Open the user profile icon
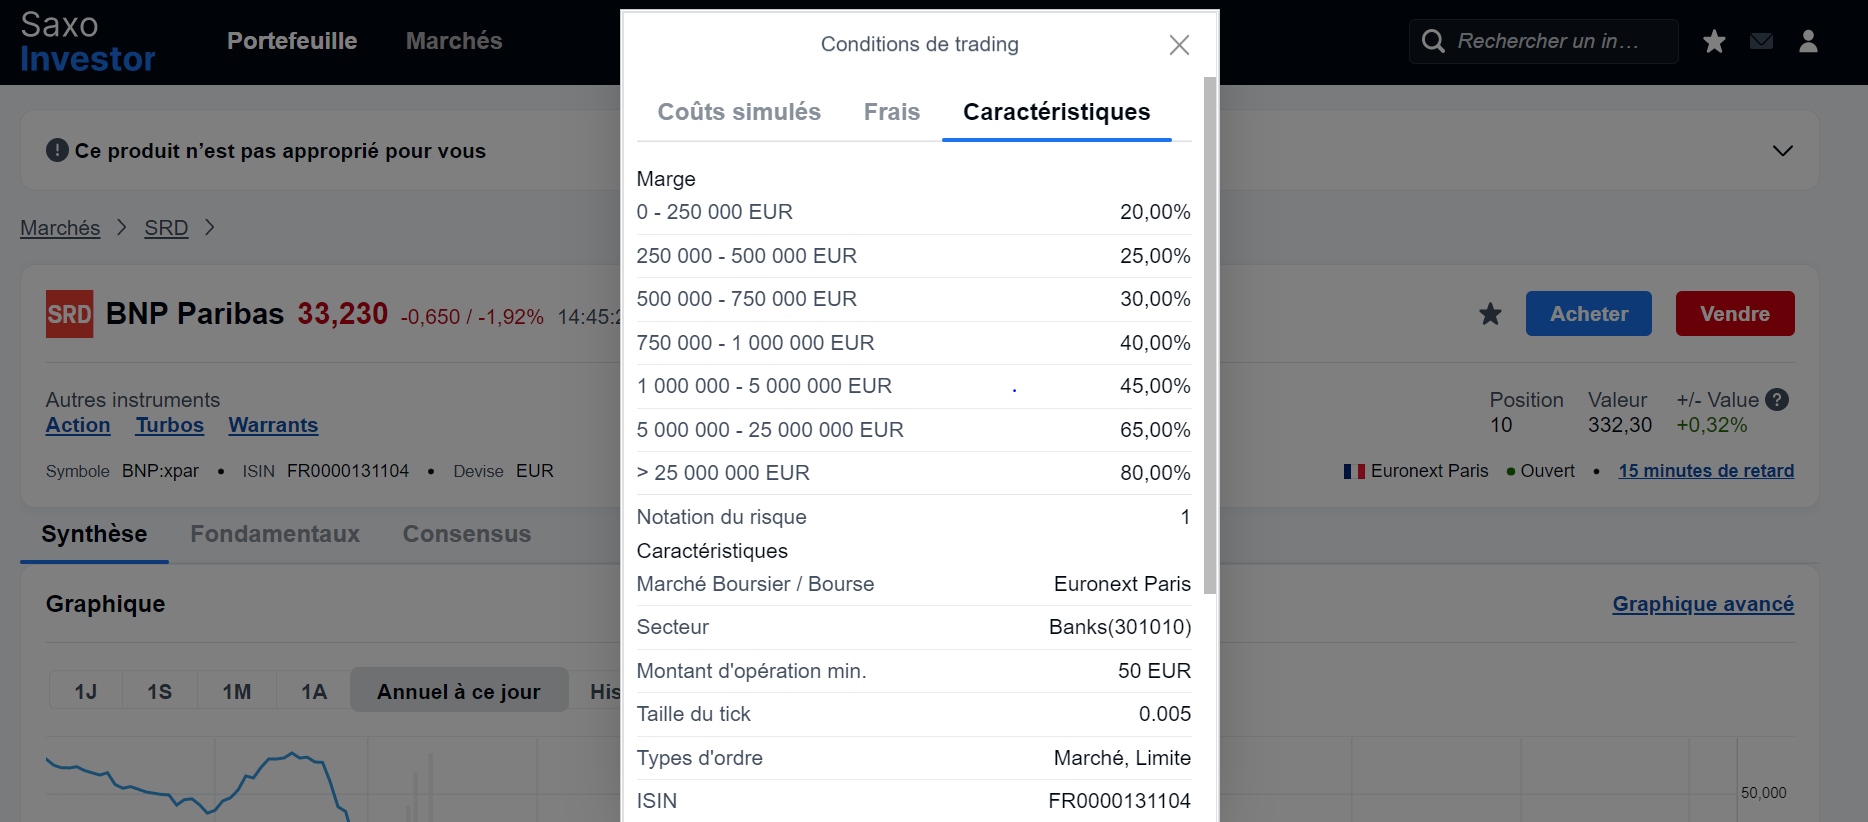1868x822 pixels. (1808, 41)
